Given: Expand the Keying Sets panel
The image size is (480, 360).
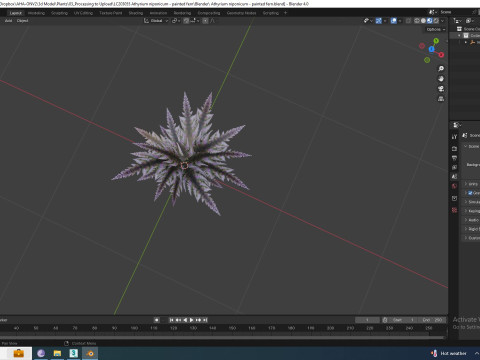Looking at the screenshot, I should tap(466, 211).
